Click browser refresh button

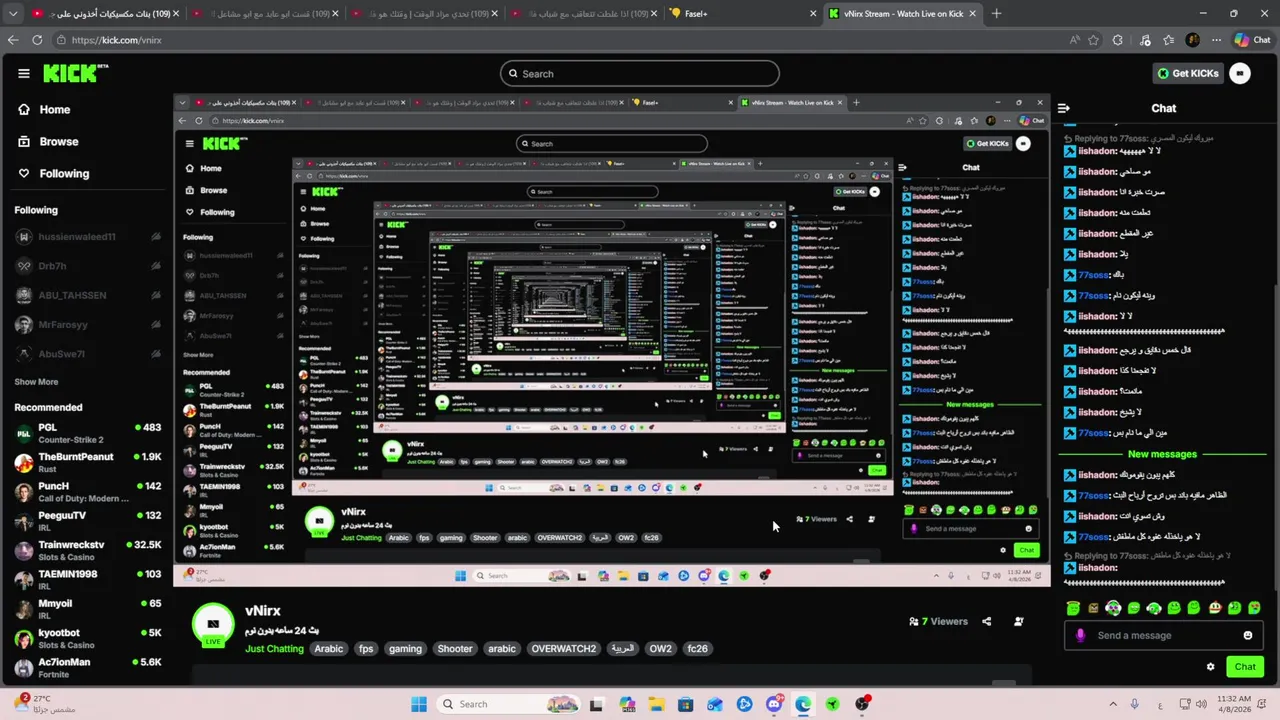[37, 40]
